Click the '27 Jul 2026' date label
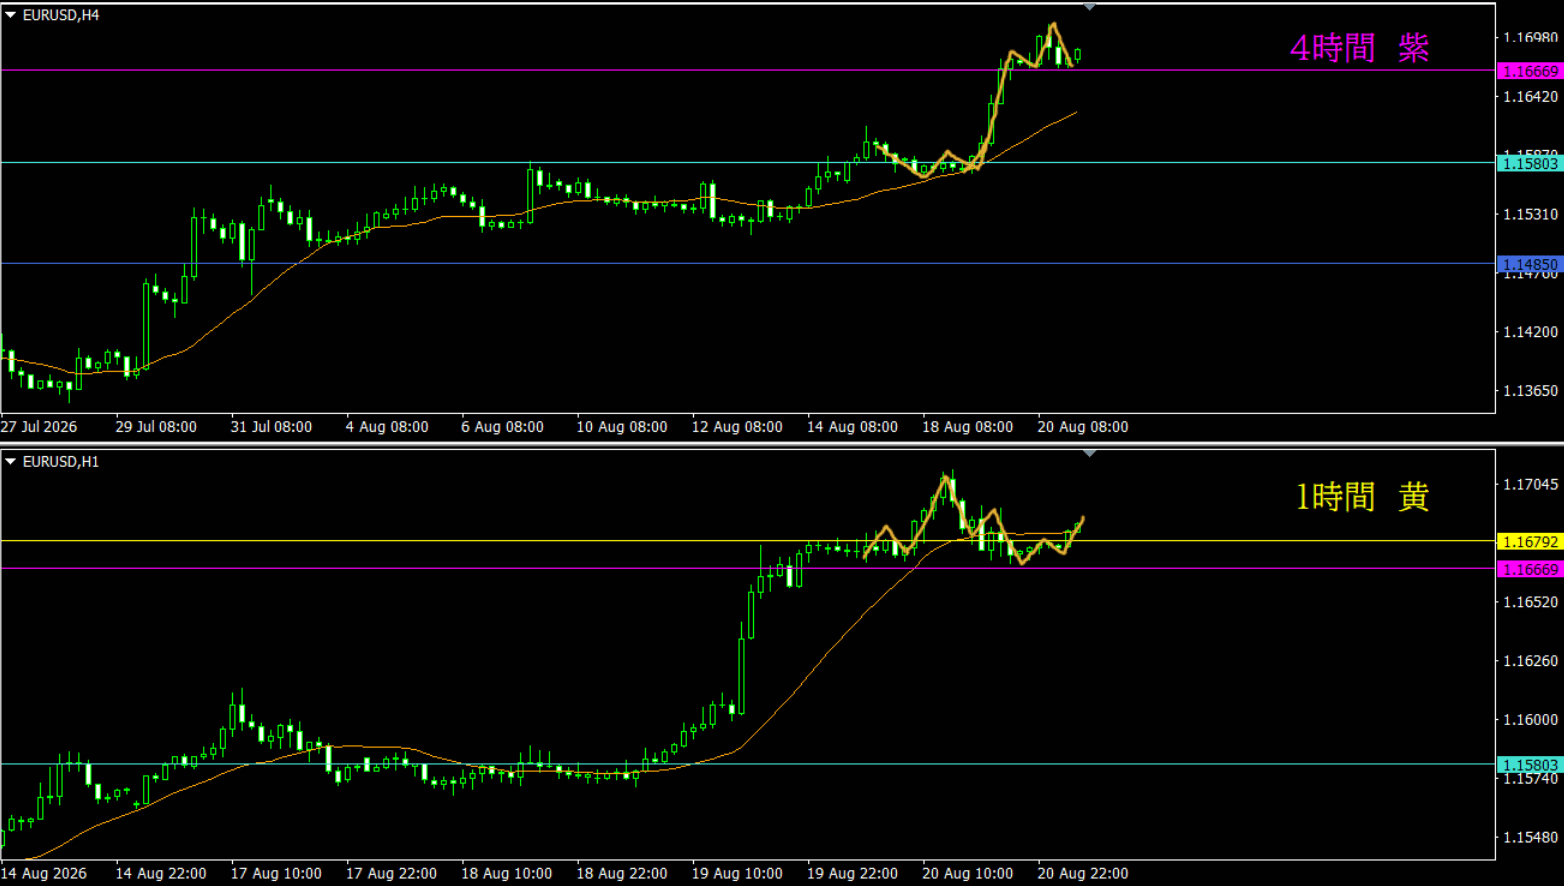The width and height of the screenshot is (1564, 886). (x=39, y=427)
